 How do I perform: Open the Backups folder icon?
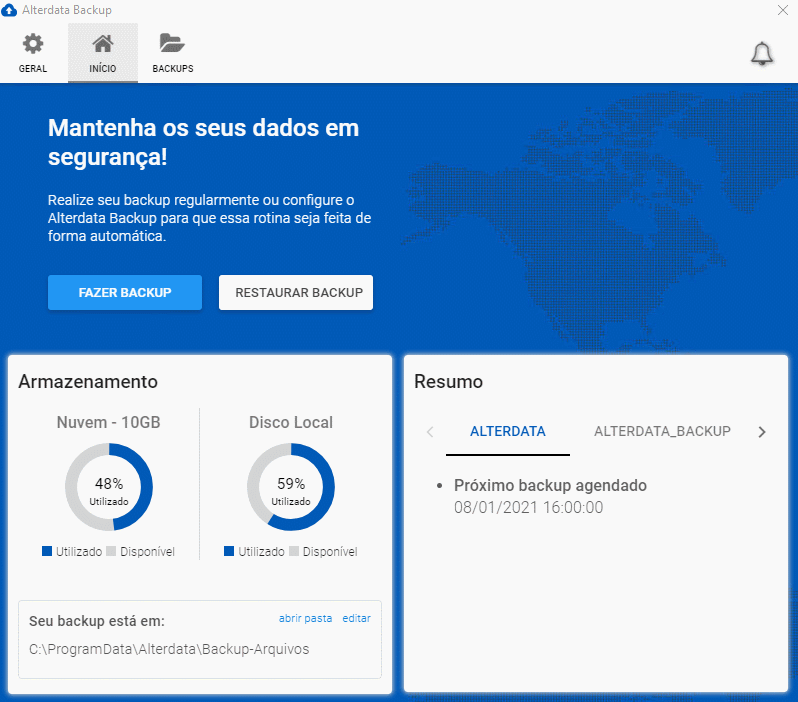tap(172, 45)
